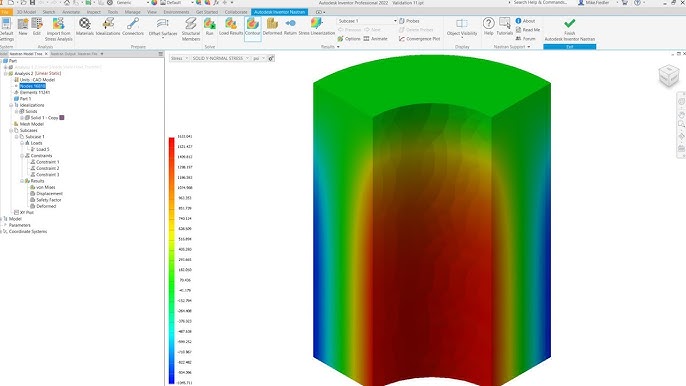686x386 pixels.
Task: Open Offset Surfaces tool
Action: 163,28
